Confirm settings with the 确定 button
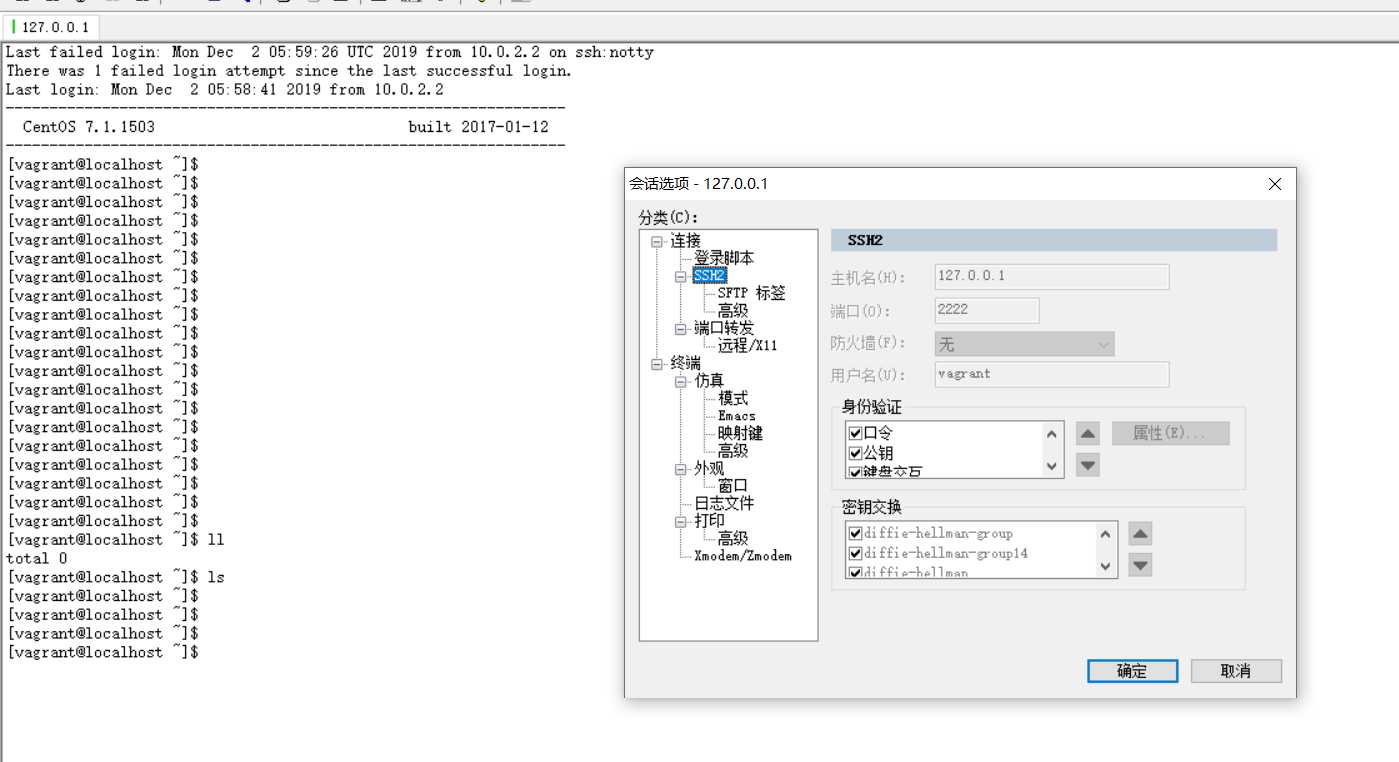Screen dimensions: 1399x762 [1132, 671]
